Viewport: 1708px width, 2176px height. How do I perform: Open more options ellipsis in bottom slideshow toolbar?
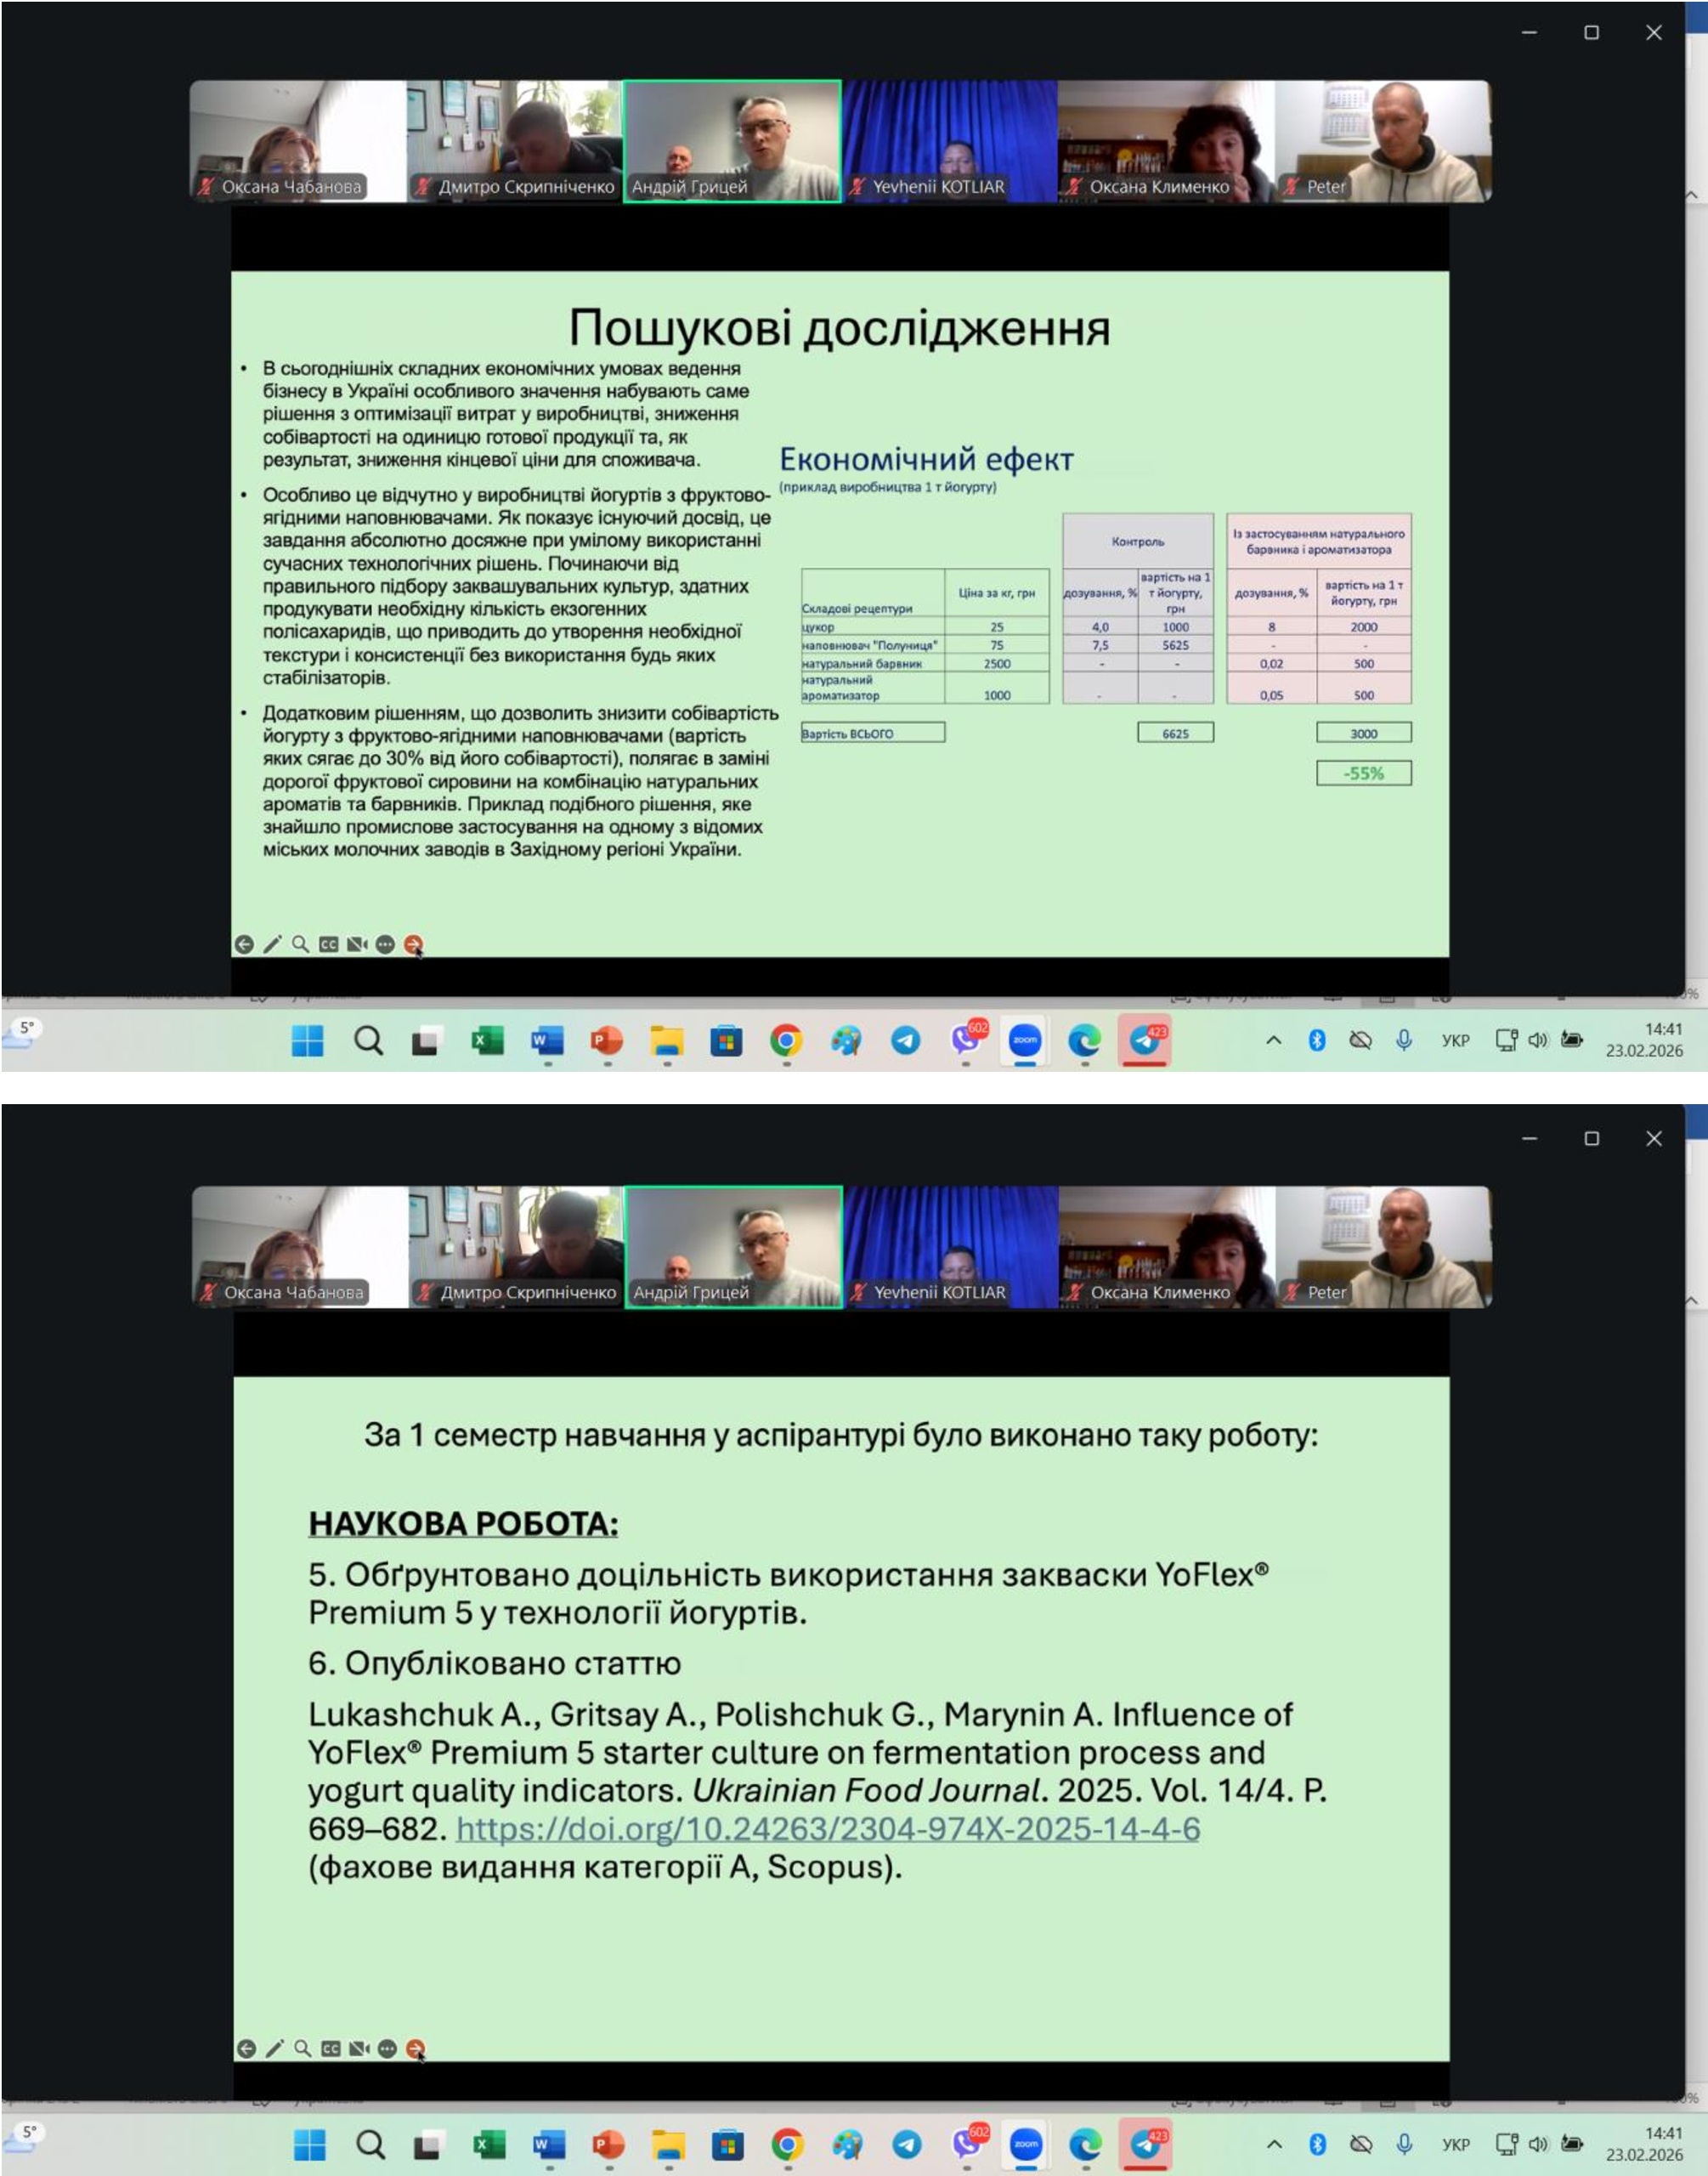click(388, 2048)
